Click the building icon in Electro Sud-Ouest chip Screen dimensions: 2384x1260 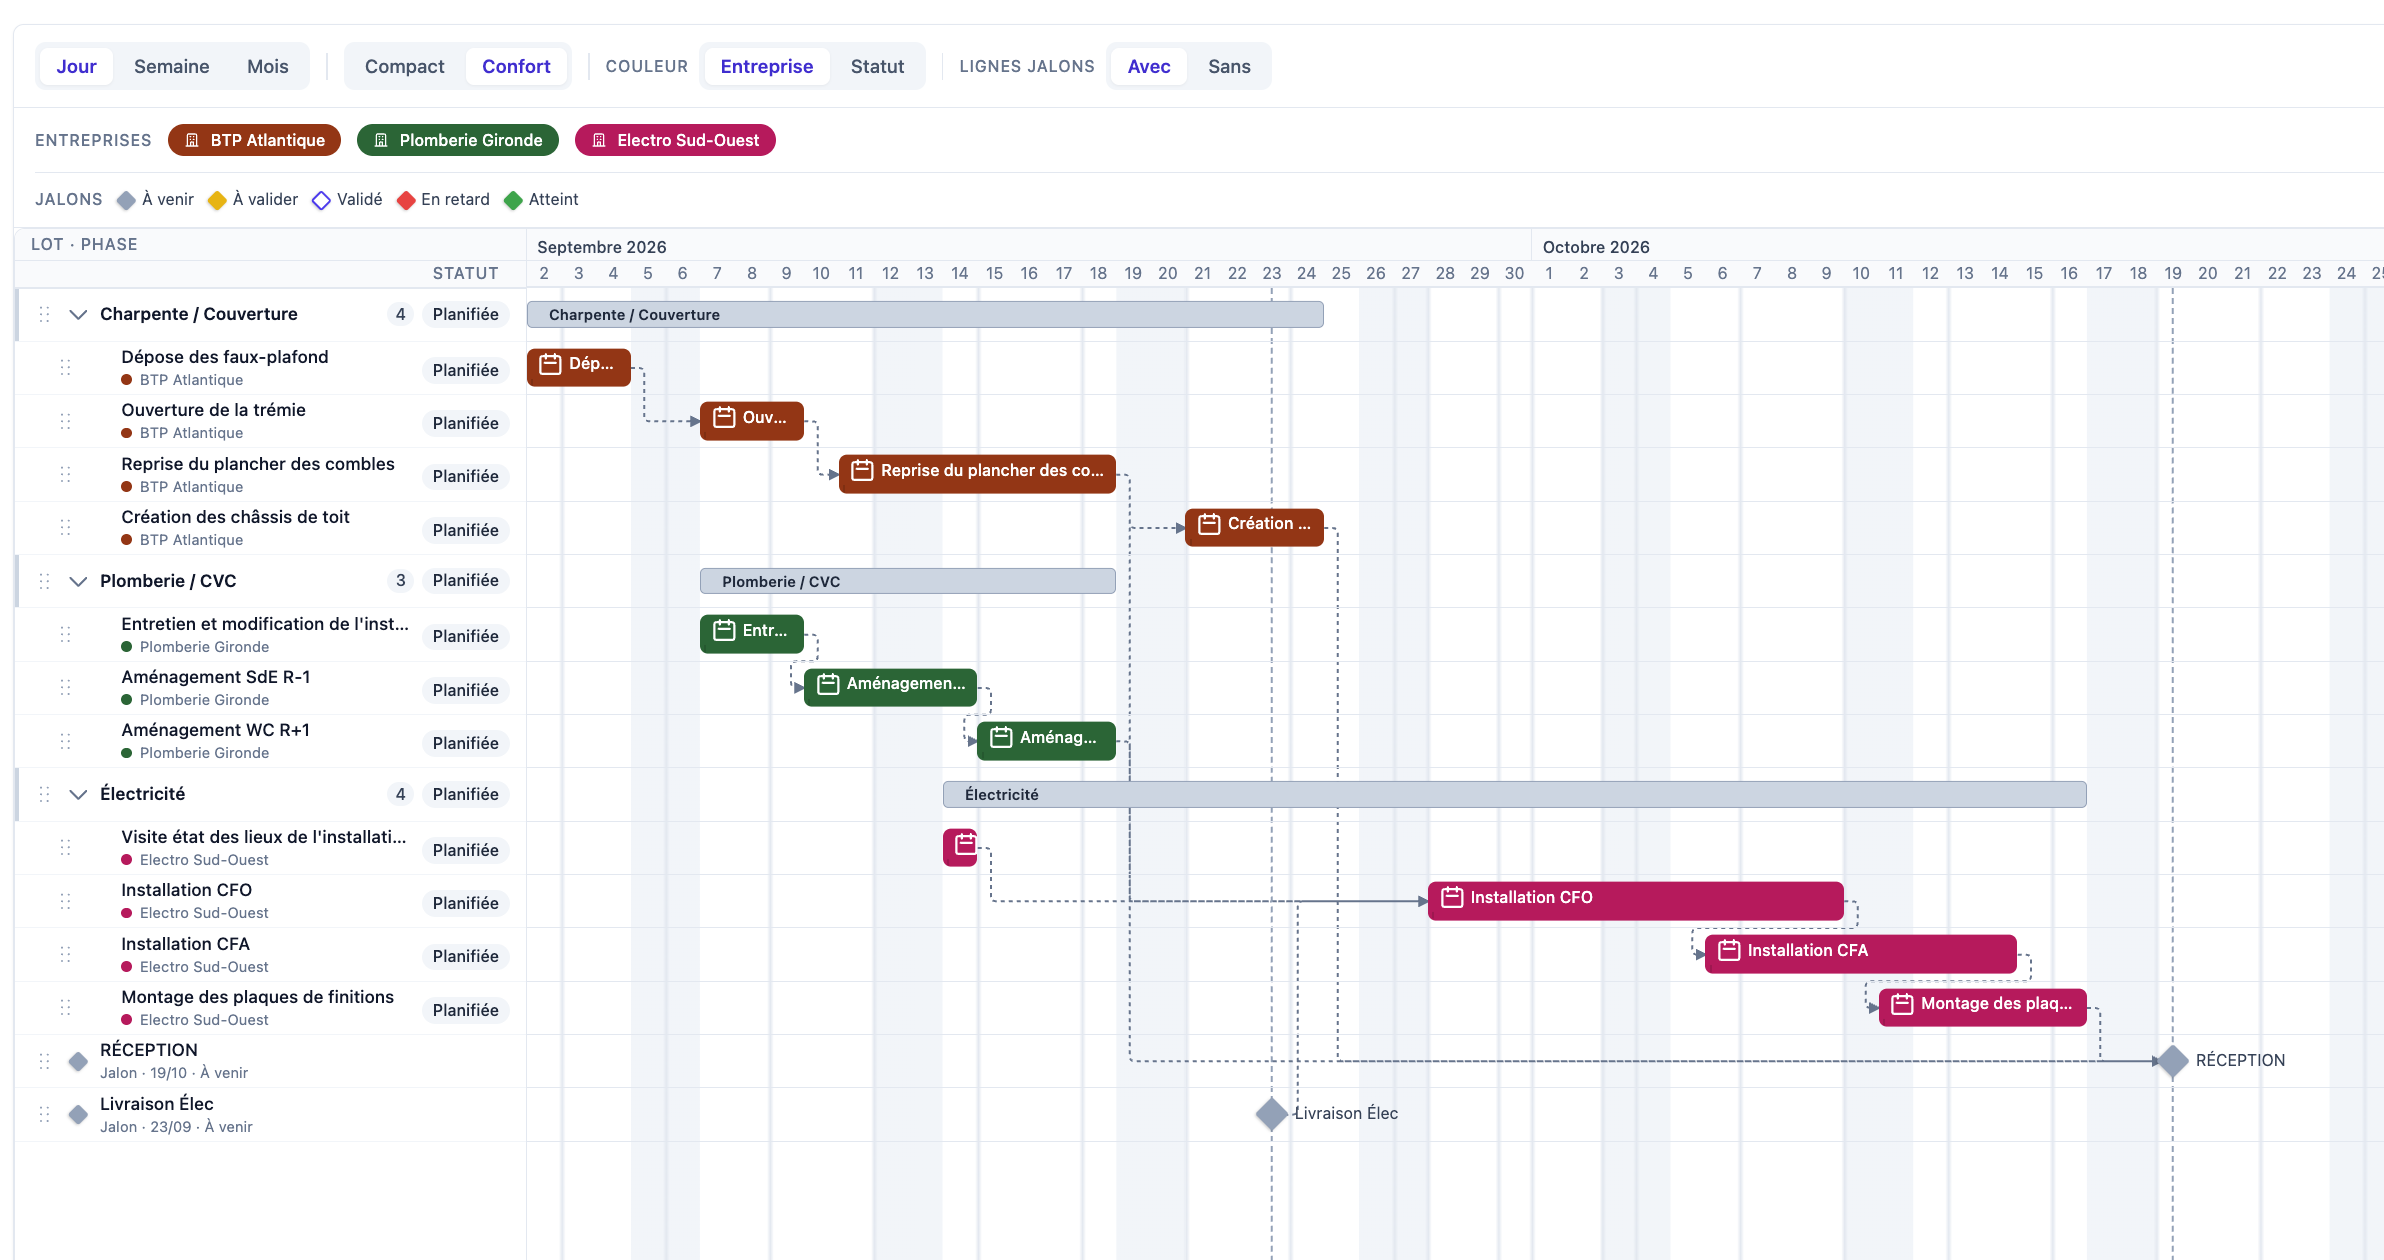pos(599,140)
